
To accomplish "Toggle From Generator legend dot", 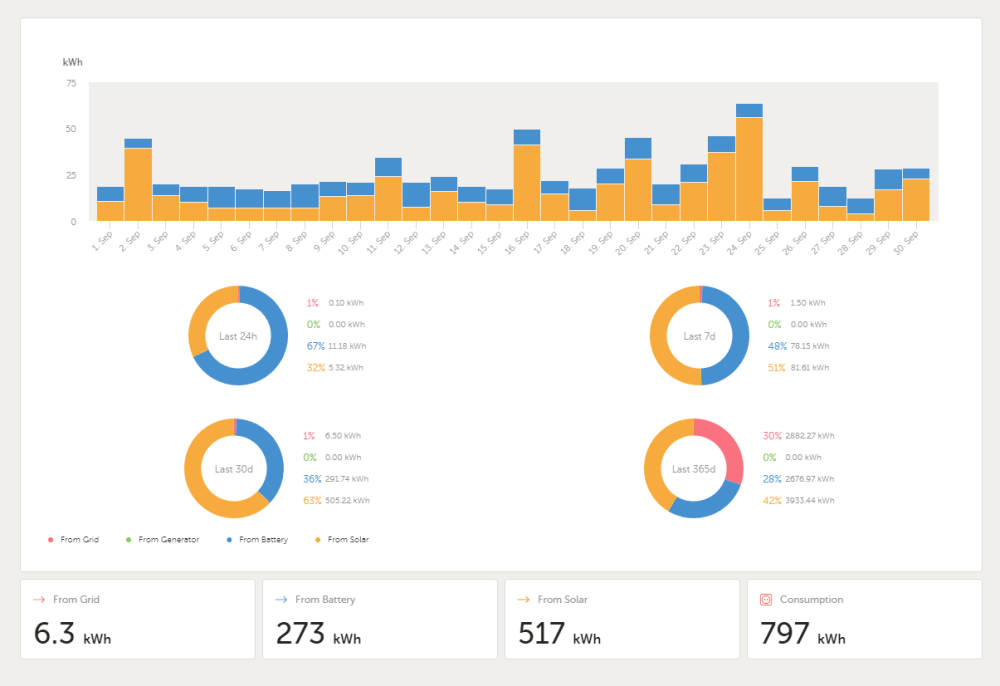I will pos(128,539).
